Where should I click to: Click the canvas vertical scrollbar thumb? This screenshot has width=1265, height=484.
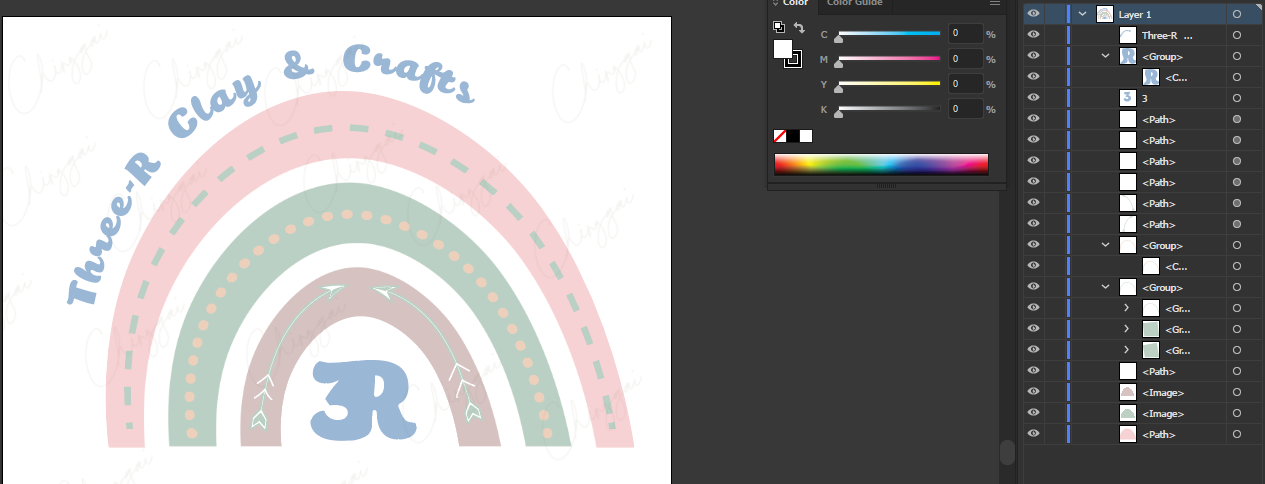point(1007,452)
